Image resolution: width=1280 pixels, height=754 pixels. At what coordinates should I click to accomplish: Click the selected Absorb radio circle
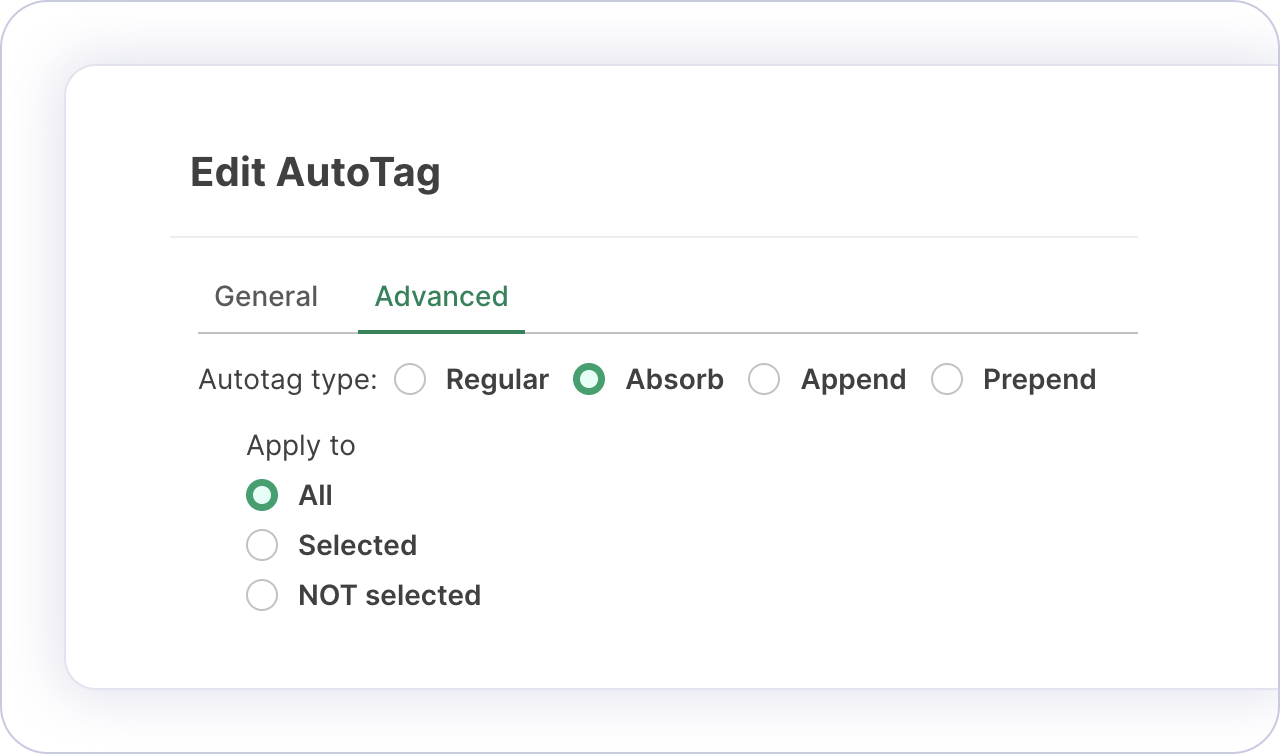click(x=588, y=380)
